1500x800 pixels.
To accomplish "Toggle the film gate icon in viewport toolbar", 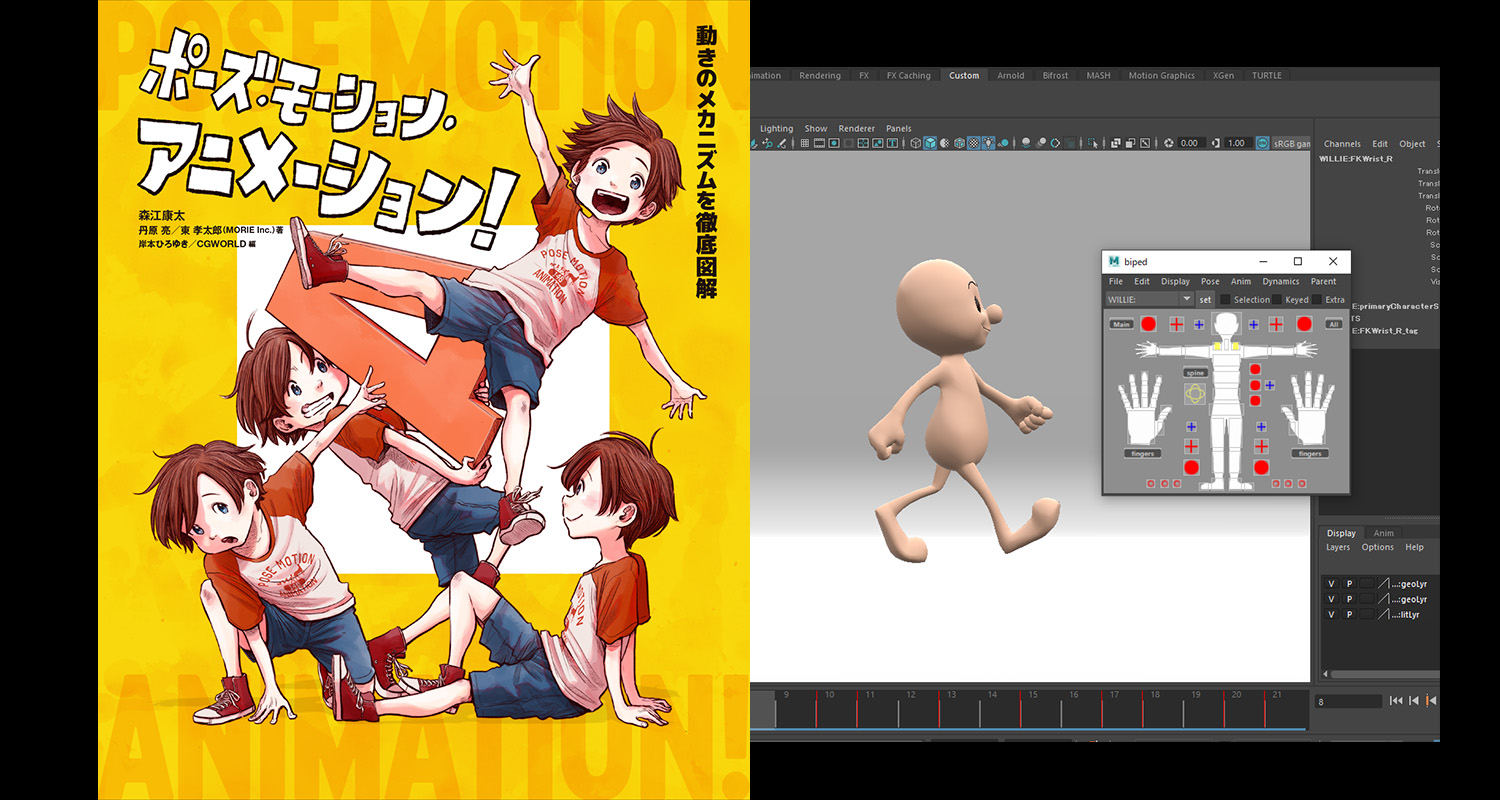I will [x=819, y=143].
